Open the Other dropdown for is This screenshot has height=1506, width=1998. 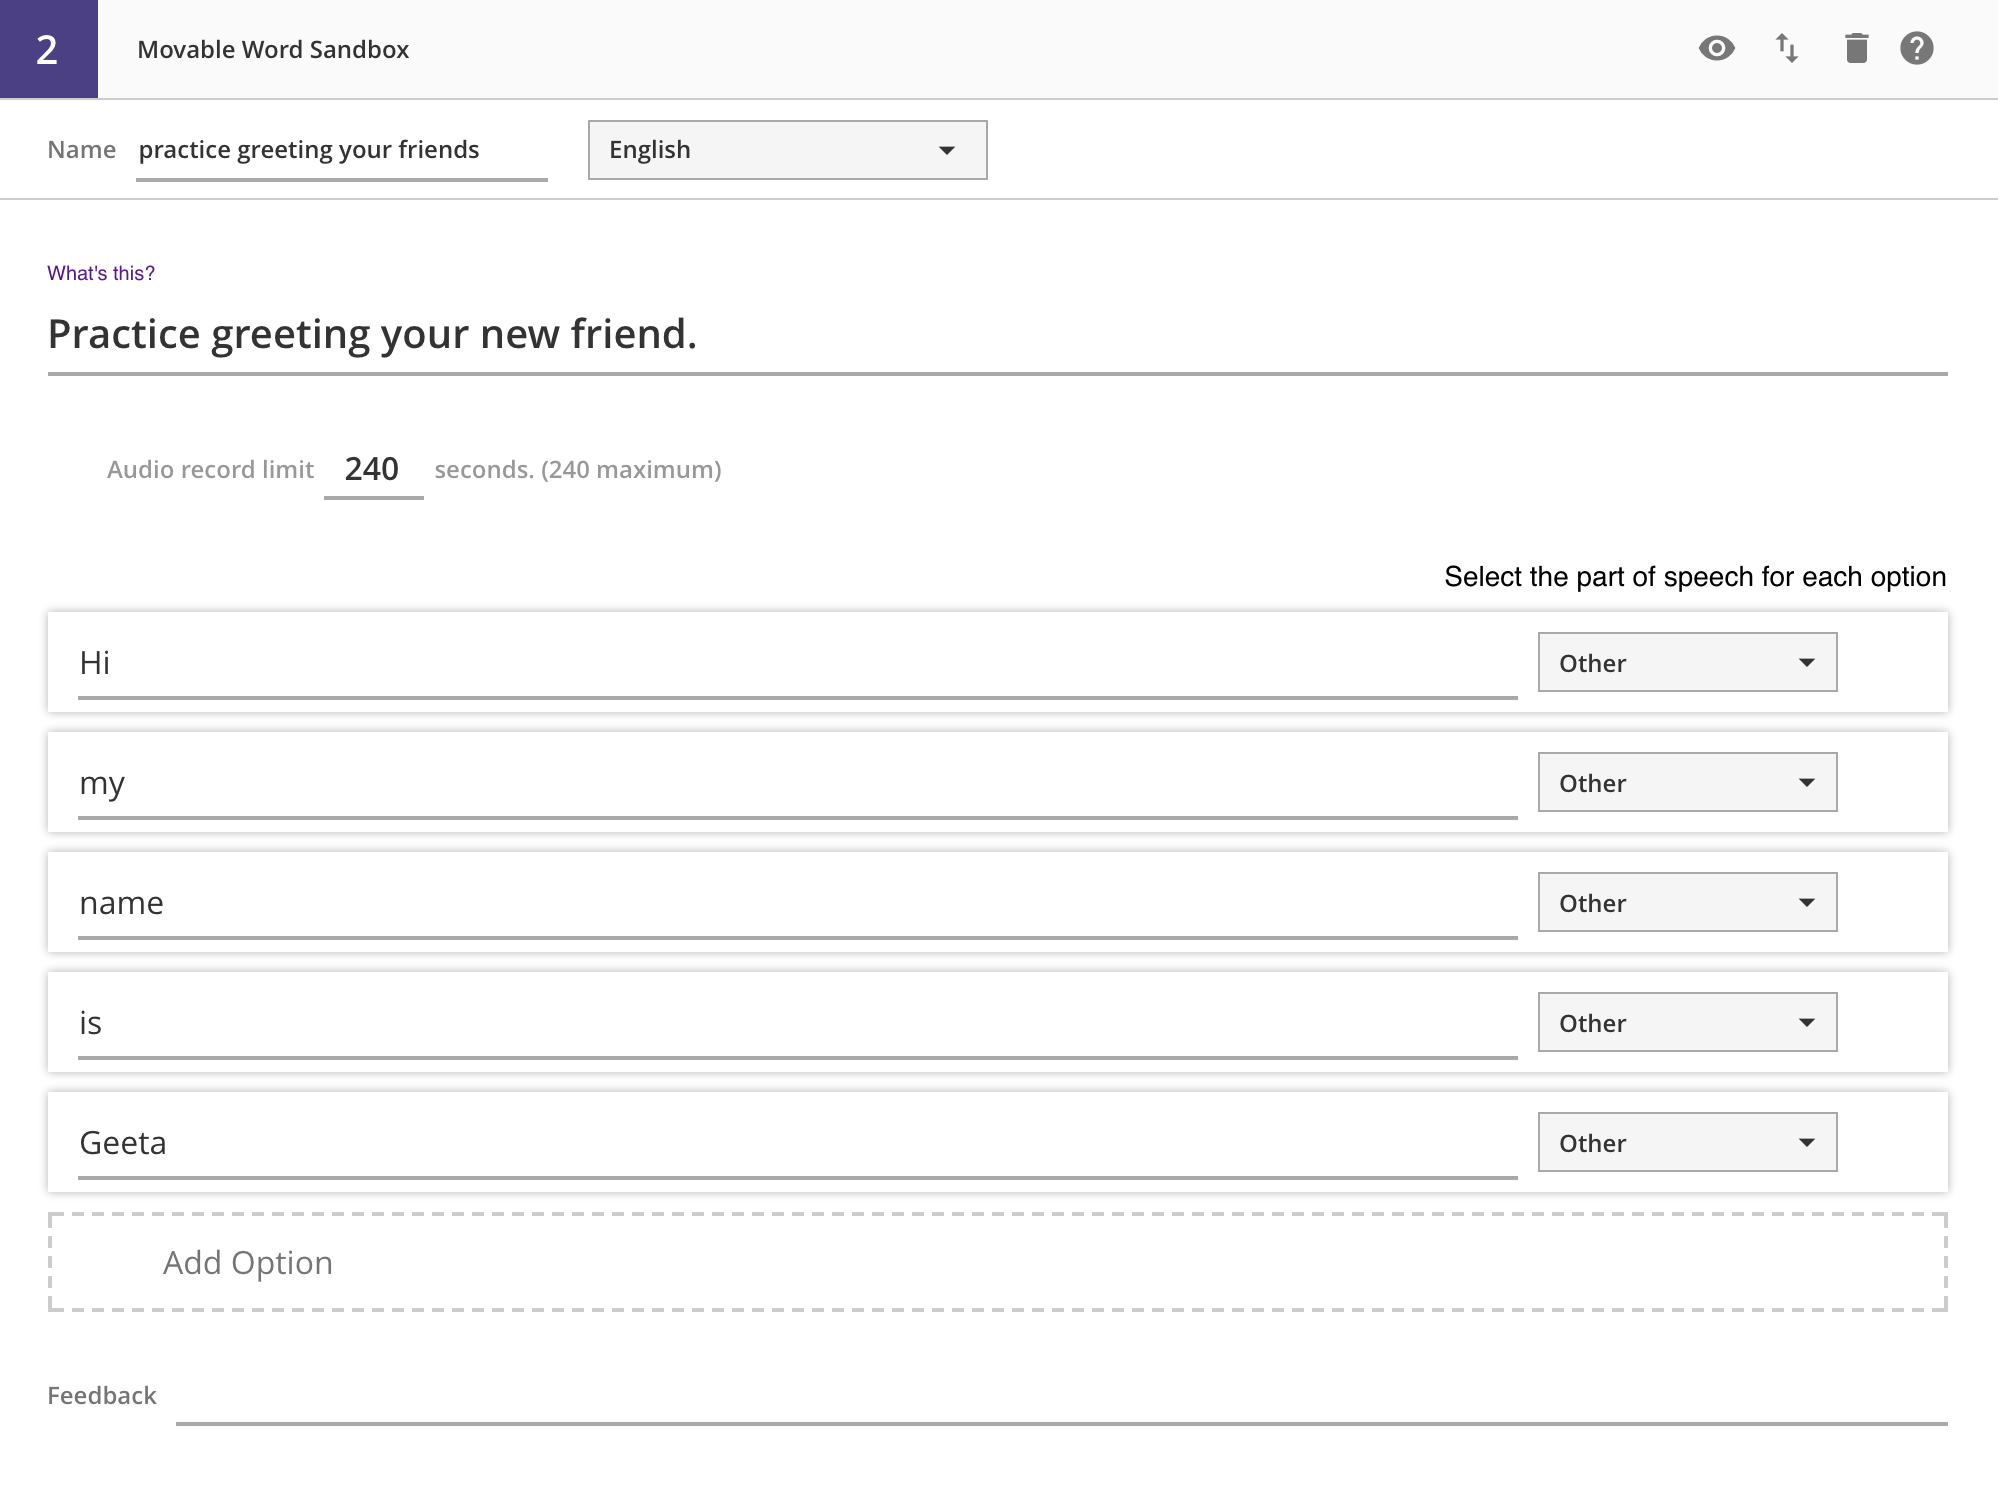[1687, 1022]
